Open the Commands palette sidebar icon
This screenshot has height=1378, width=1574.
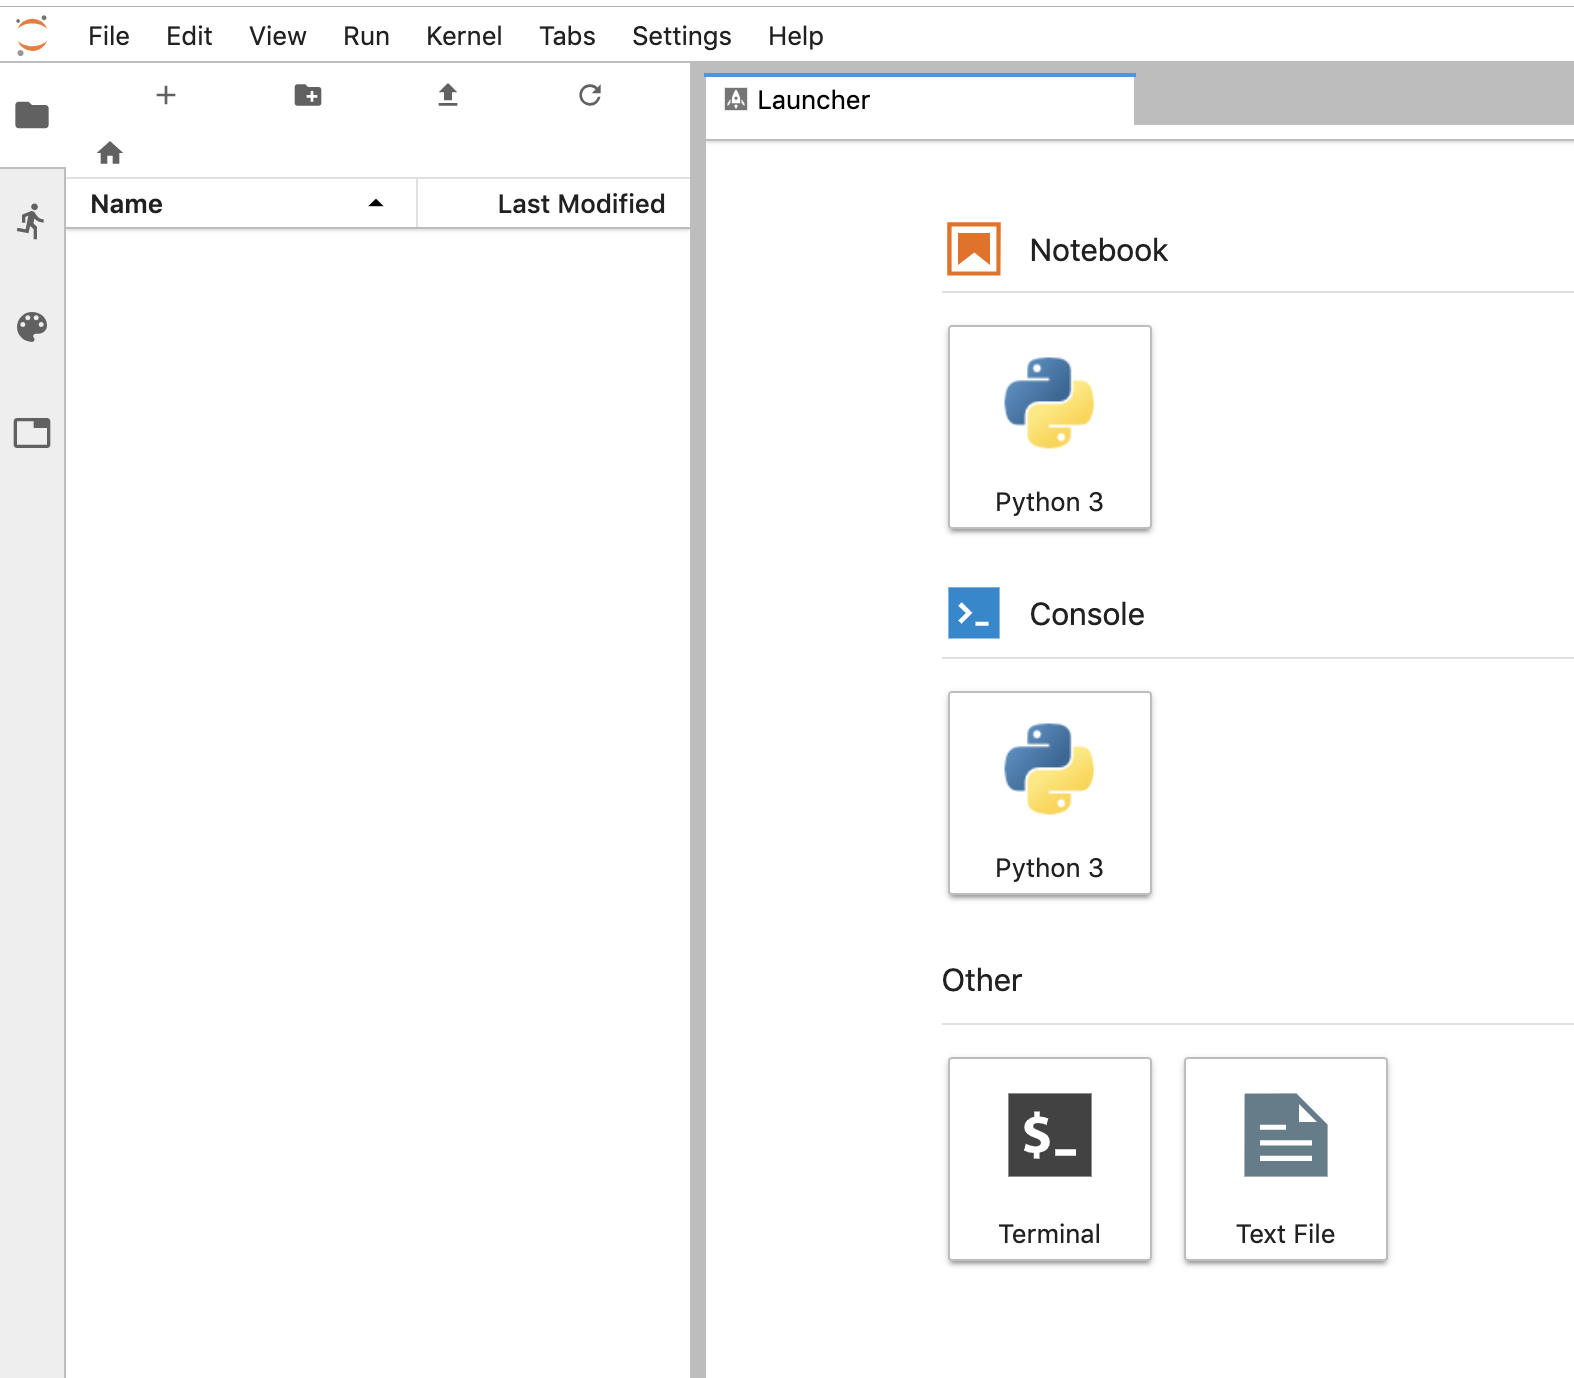[x=32, y=327]
